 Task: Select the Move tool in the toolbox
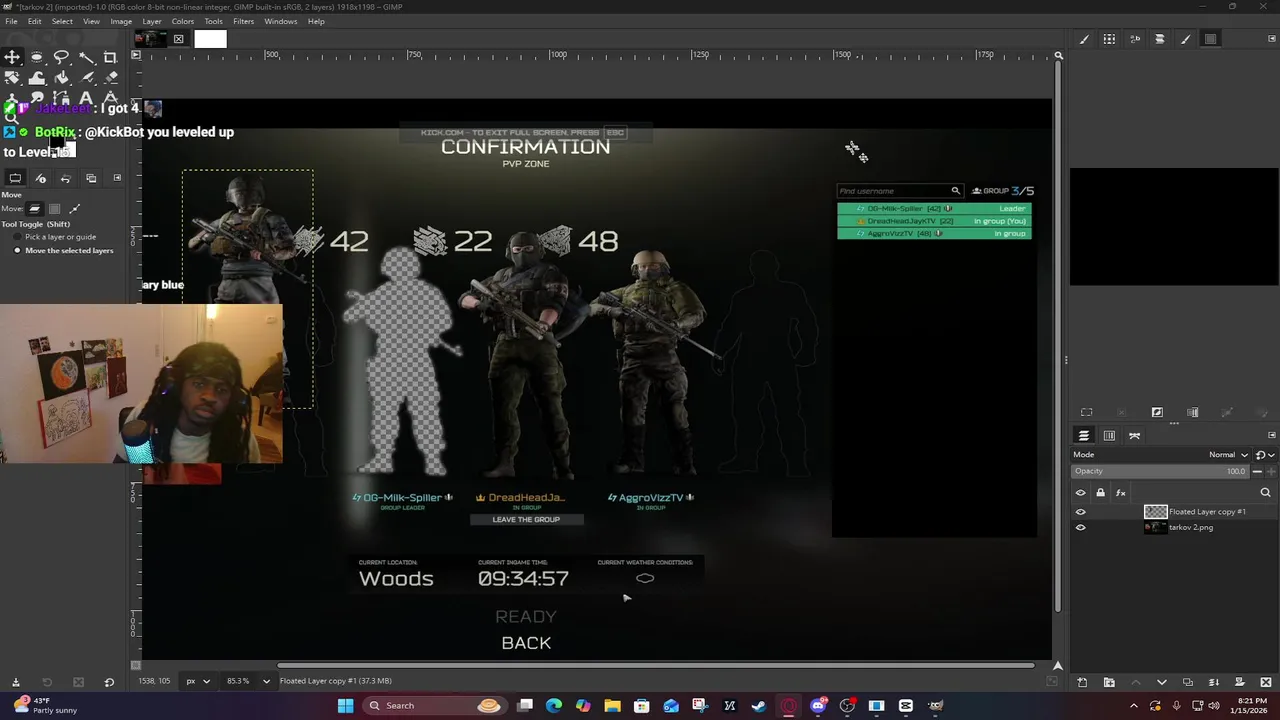point(12,57)
